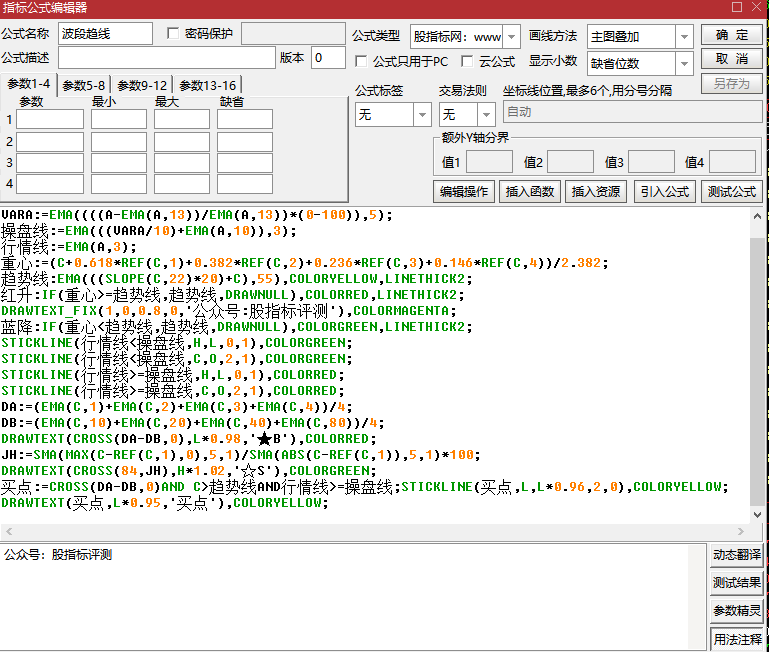Click the vertical scrollbar thumb in code editor
Screen dimensions: 769x652
tap(757, 371)
